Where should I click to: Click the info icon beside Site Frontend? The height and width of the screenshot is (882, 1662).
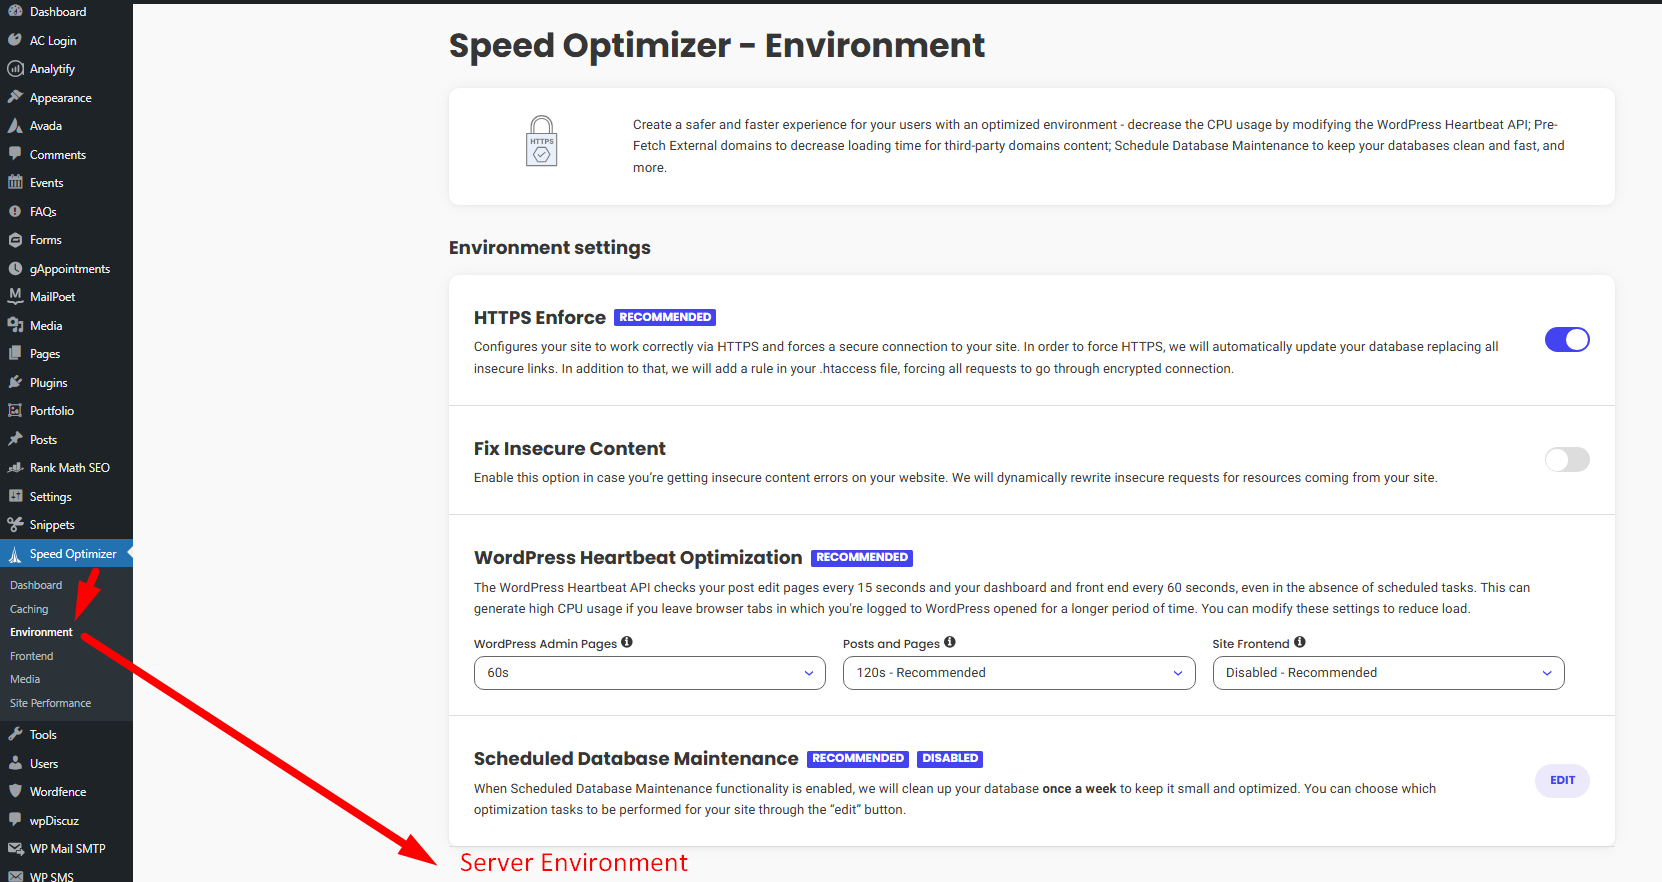(1300, 642)
